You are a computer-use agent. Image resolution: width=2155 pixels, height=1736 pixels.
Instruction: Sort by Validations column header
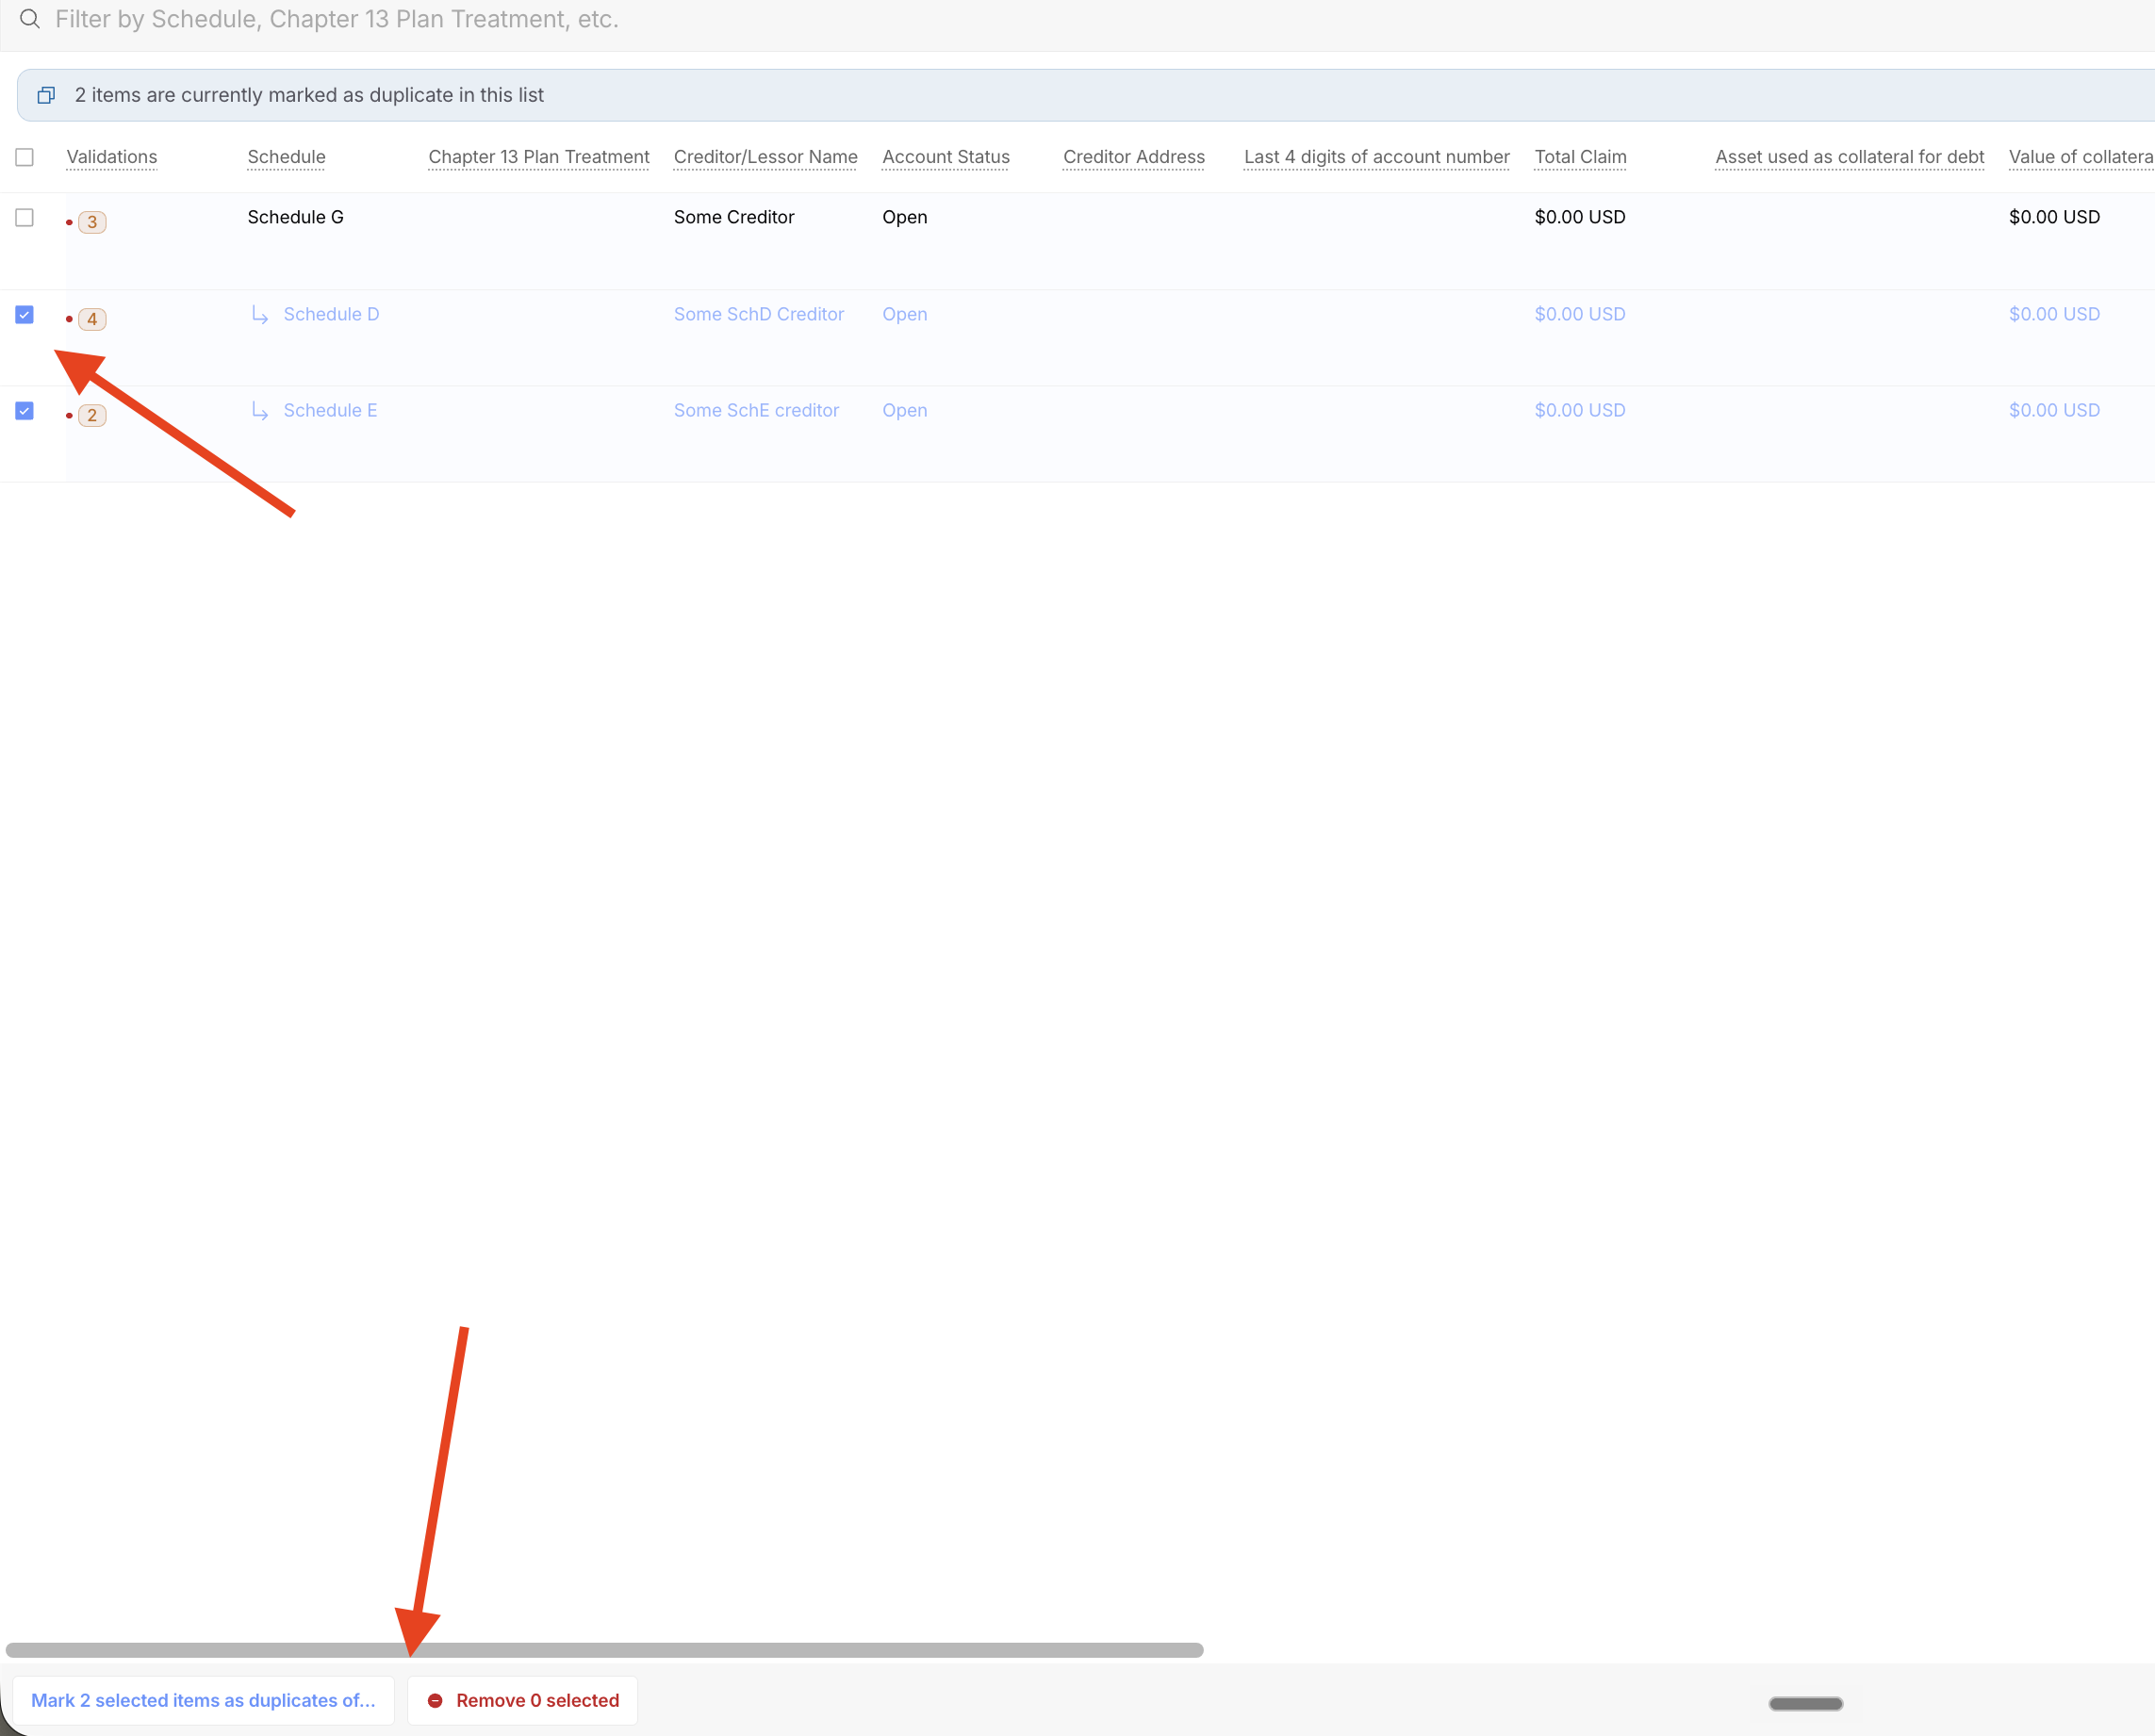pyautogui.click(x=112, y=157)
